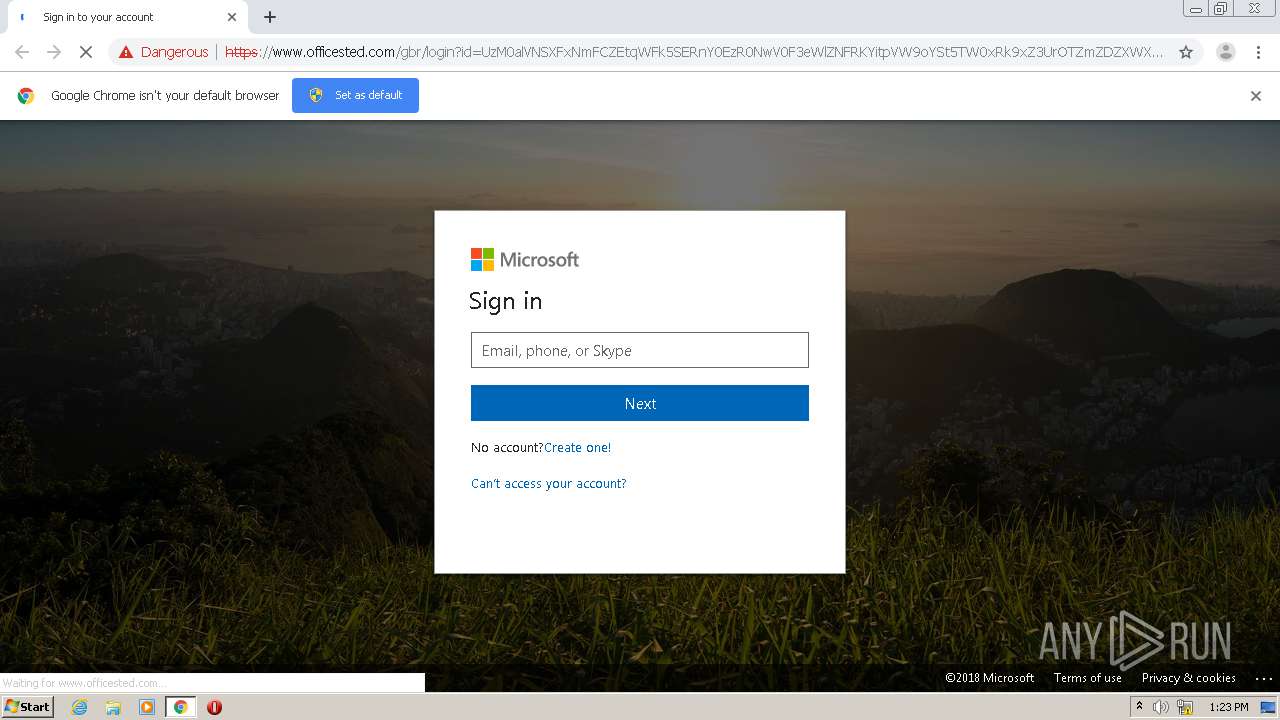Click the ©2018 Microsoft footer text
Viewport: 1280px width, 720px height.
pos(990,678)
